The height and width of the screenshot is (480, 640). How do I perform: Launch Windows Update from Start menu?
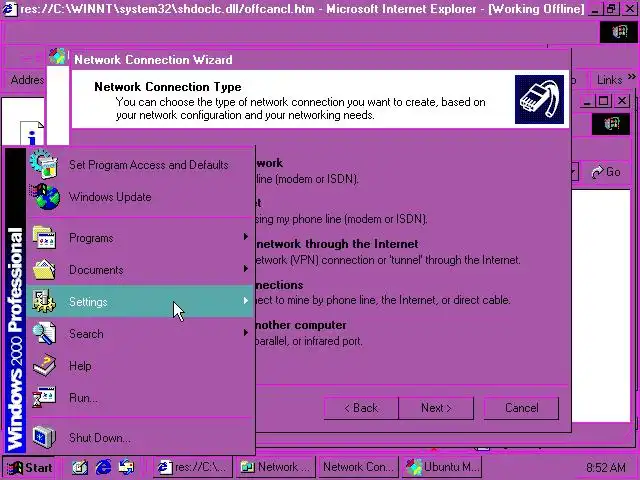pyautogui.click(x=140, y=197)
